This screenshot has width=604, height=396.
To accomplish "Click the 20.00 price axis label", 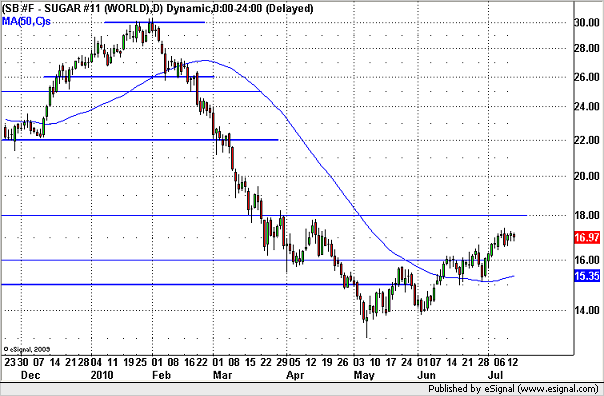I will [x=587, y=176].
